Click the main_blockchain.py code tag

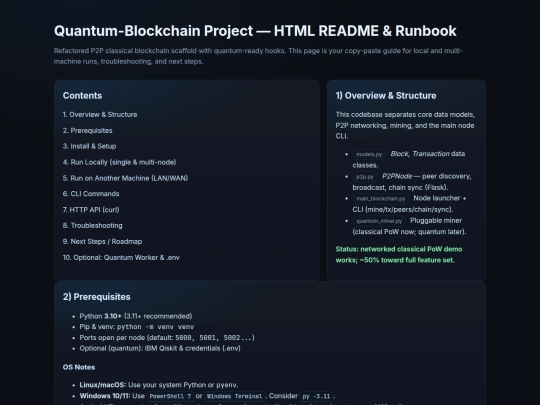click(x=381, y=199)
